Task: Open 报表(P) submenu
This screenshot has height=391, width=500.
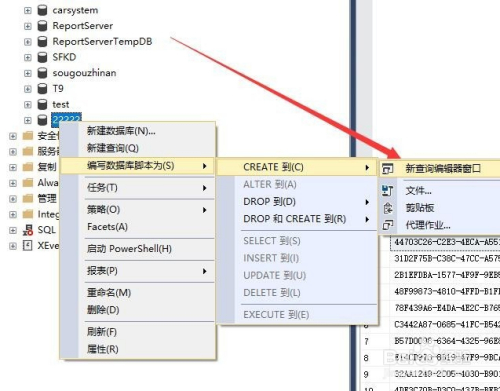Action: click(137, 271)
